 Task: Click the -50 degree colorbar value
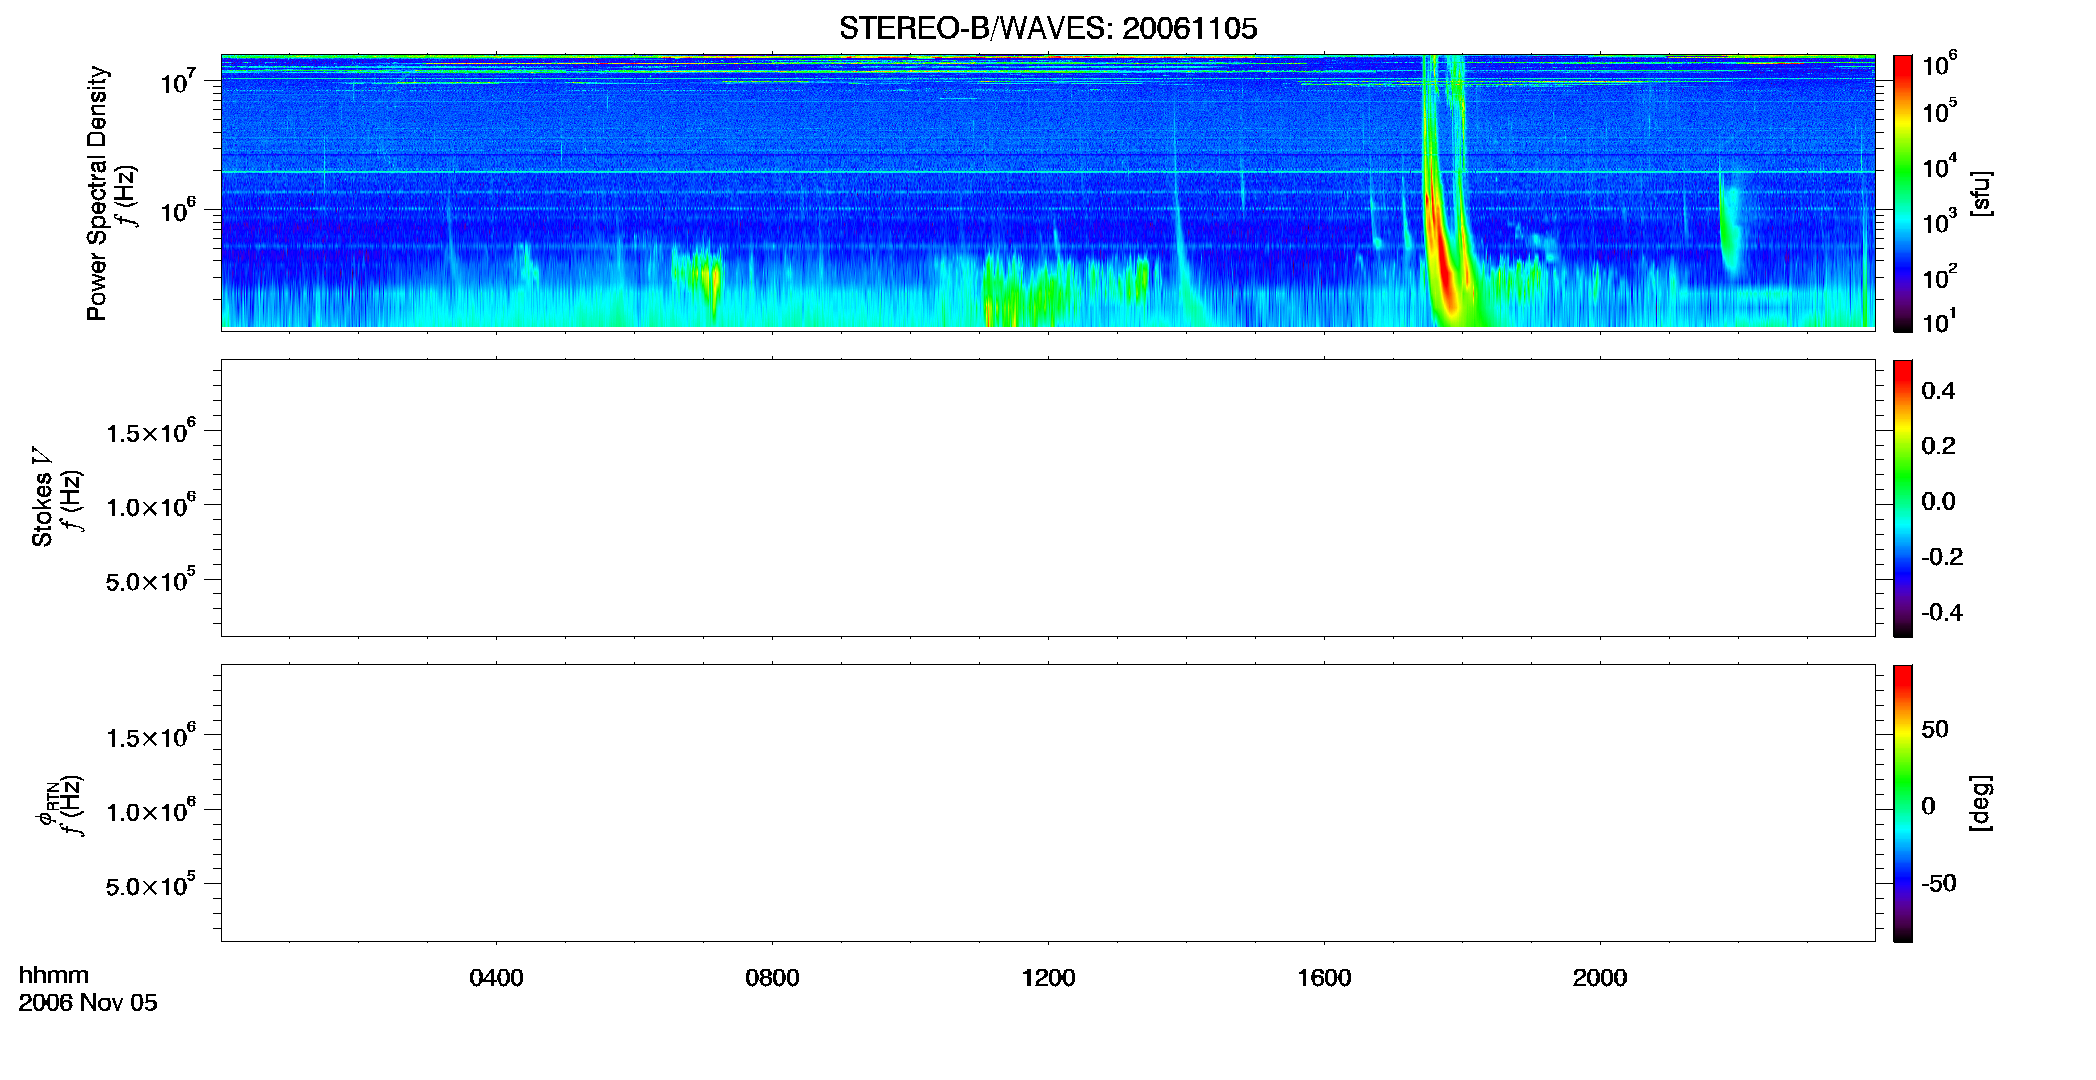(x=1939, y=884)
